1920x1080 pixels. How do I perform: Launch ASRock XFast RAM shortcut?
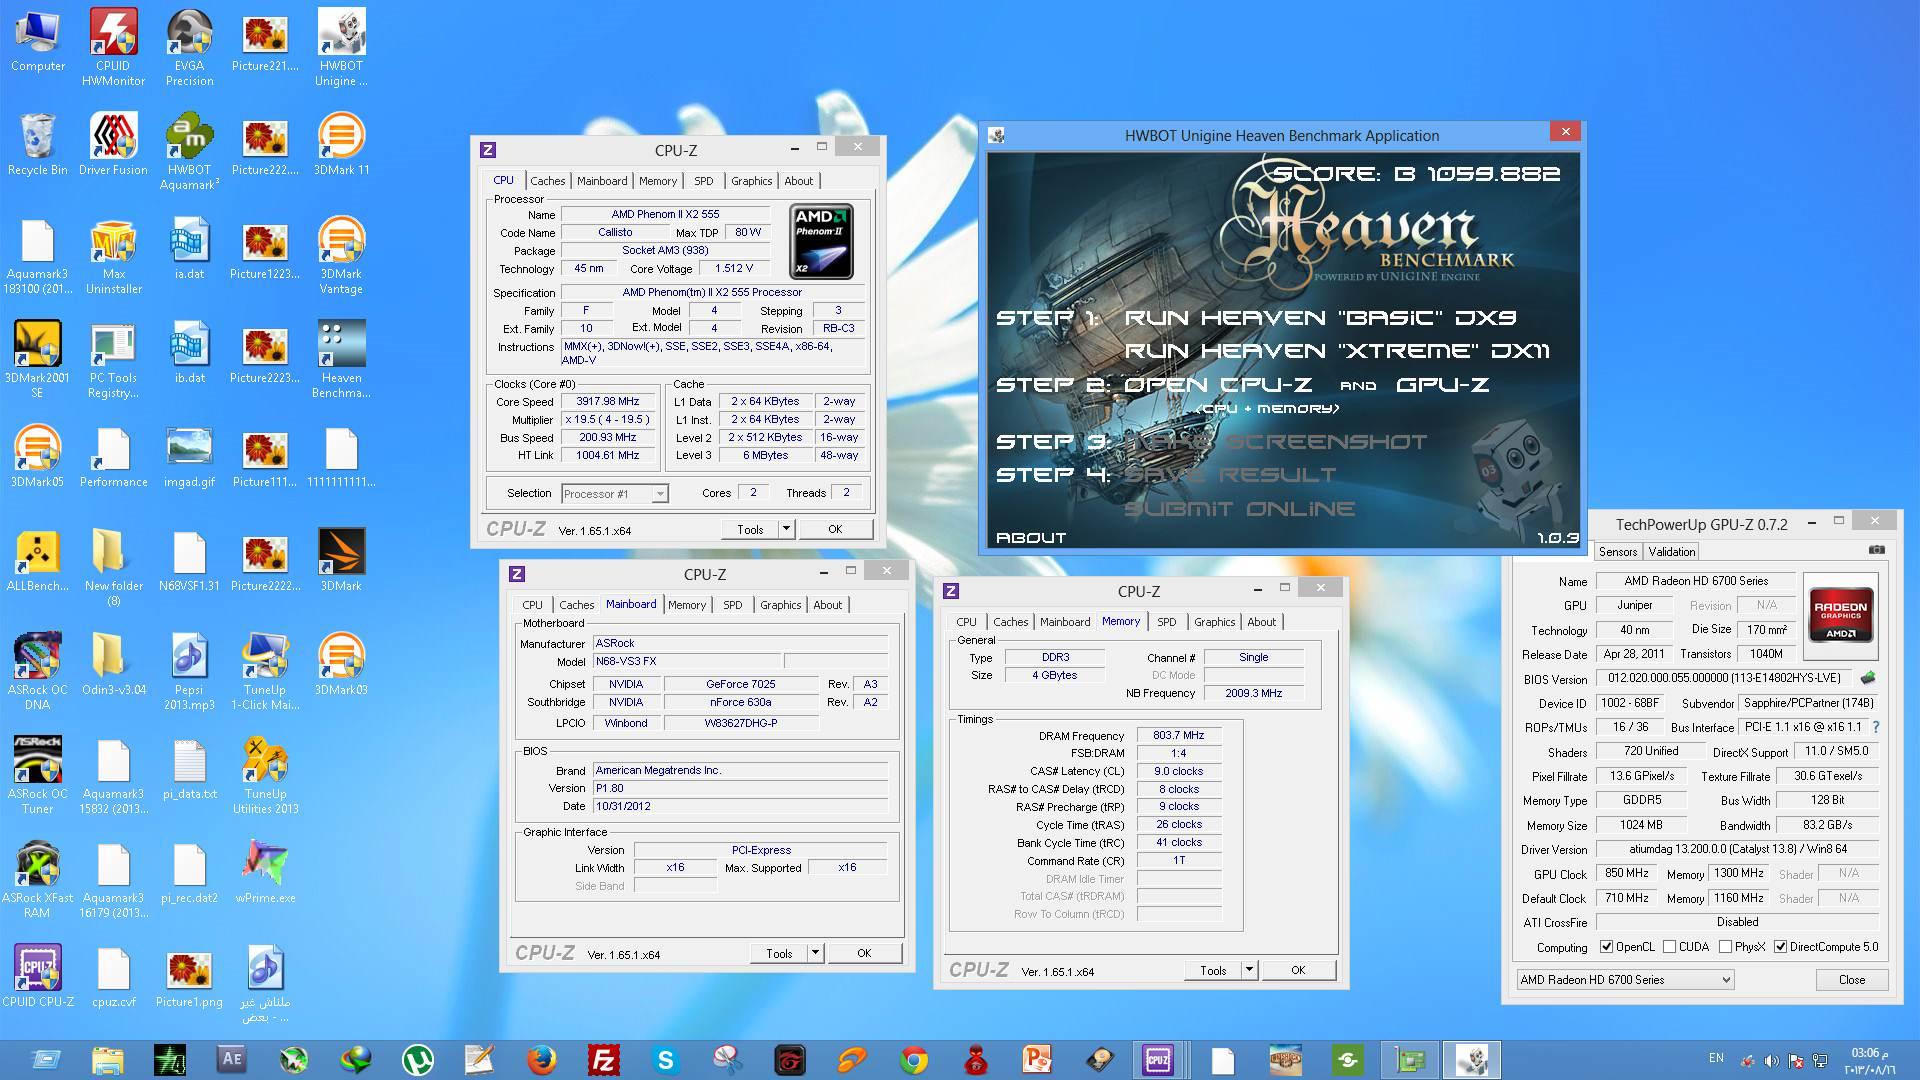coord(37,879)
